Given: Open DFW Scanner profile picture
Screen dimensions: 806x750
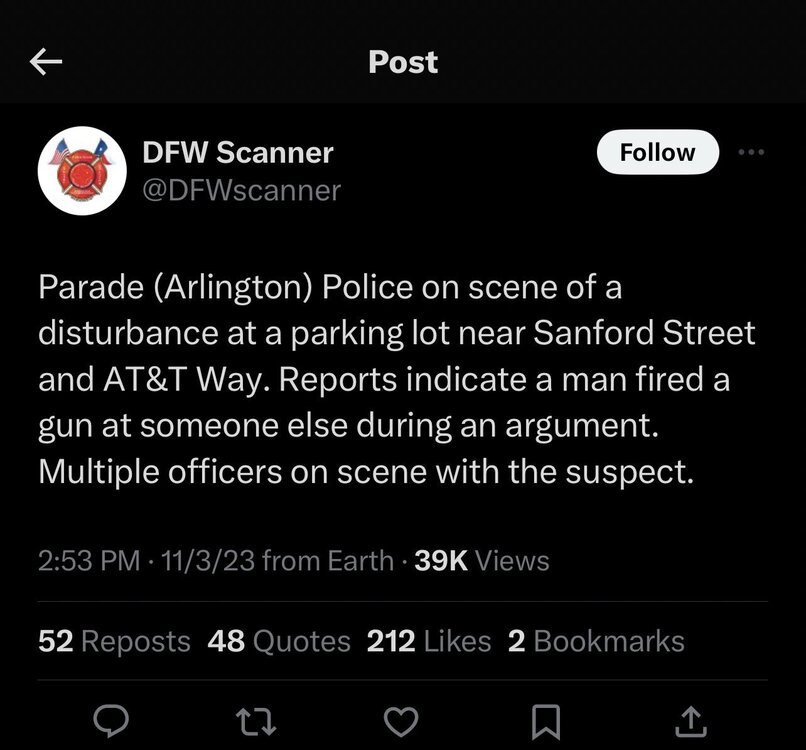Looking at the screenshot, I should (82, 171).
